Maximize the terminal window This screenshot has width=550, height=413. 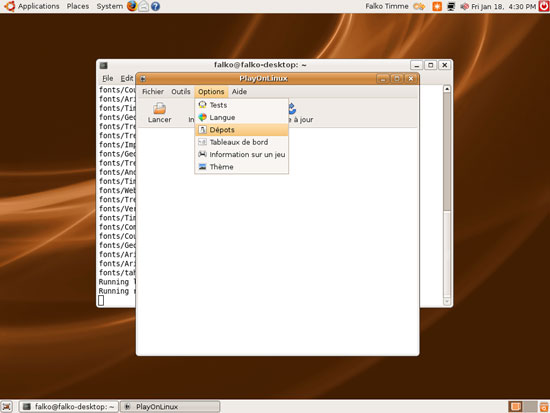[431, 65]
